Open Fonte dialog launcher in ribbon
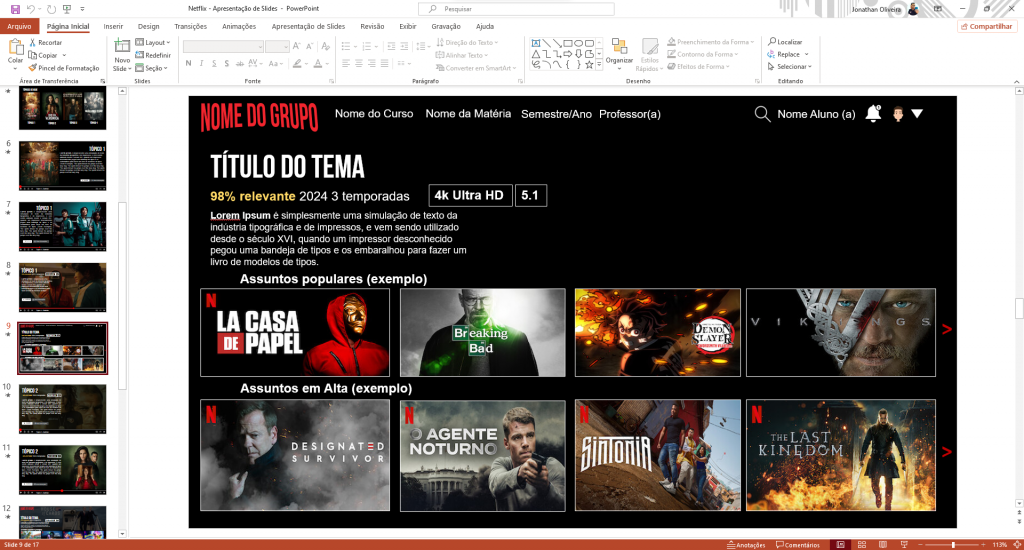Viewport: 1024px width, 550px height. [332, 82]
